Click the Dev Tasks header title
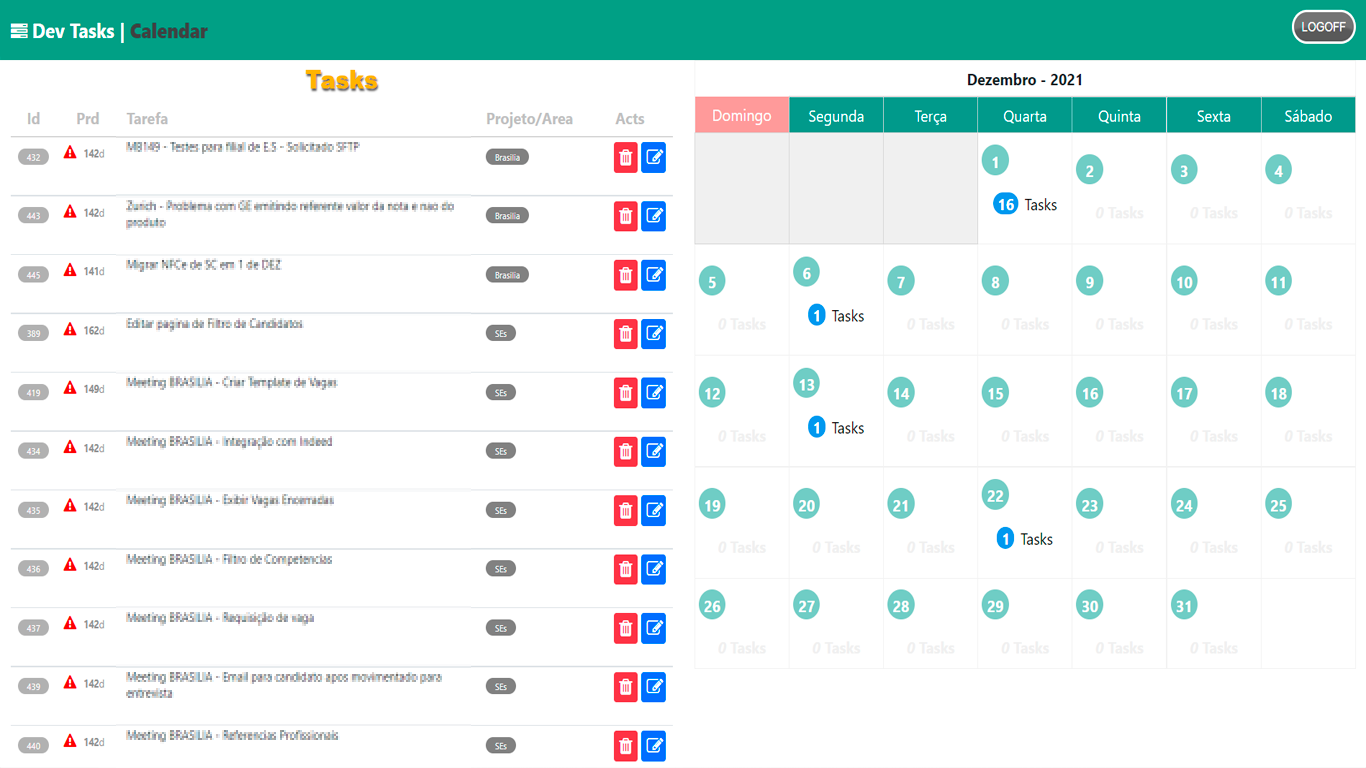 (x=73, y=31)
